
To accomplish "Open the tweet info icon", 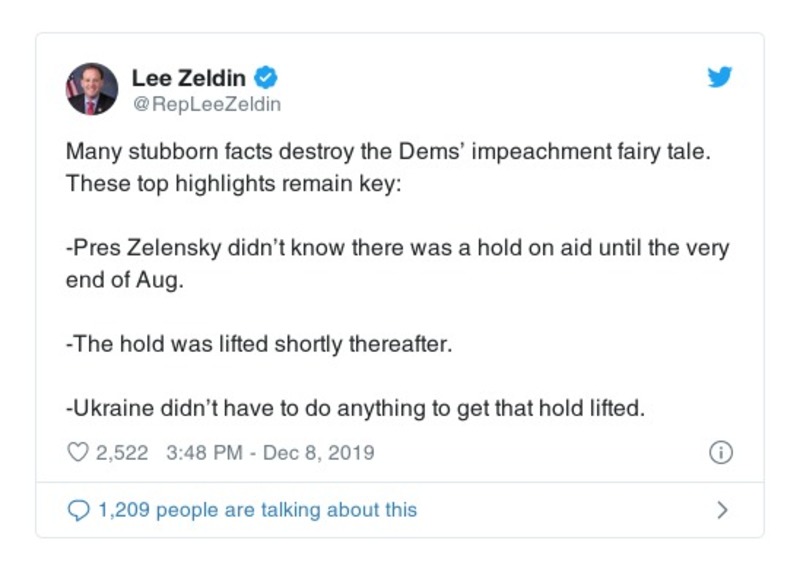I will click(719, 453).
